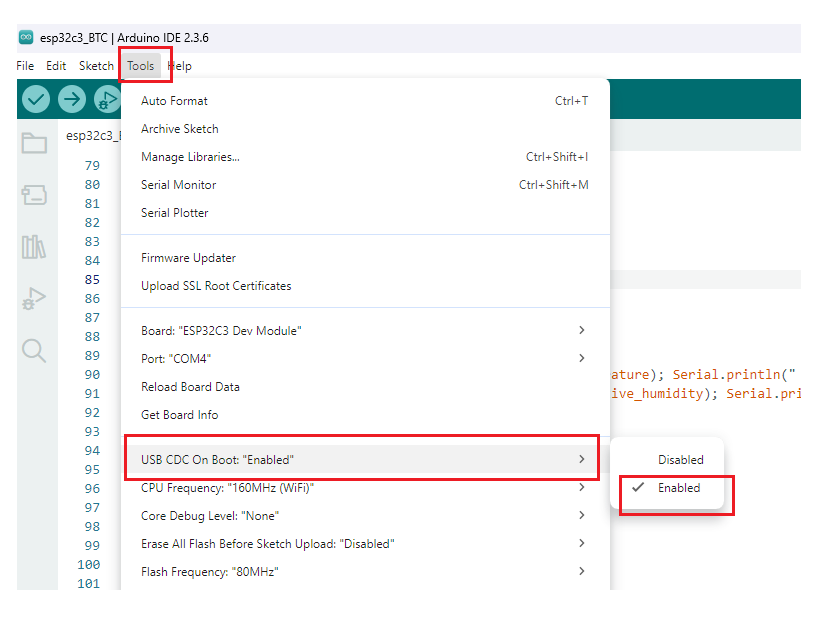Open the Boards Manager sidebar icon
824x628 pixels.
[x=34, y=195]
